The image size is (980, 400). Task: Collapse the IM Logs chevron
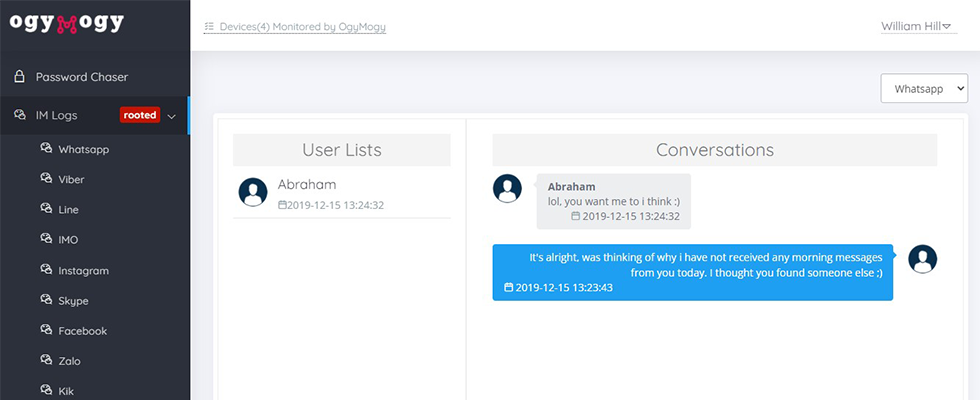coord(172,116)
